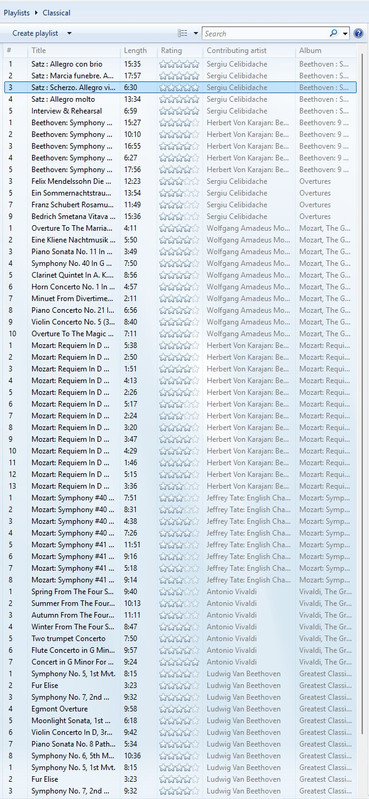This screenshot has height=799, width=369.
Task: Select 'Minuet From Divertime...' track
Action: (x=180, y=299)
